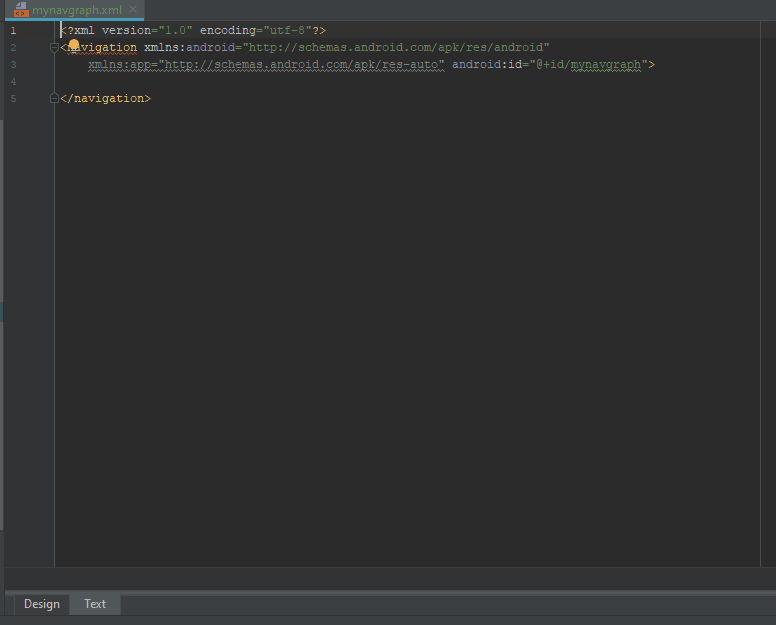The width and height of the screenshot is (776, 625).
Task: Switch to the Design tab
Action: coord(42,604)
